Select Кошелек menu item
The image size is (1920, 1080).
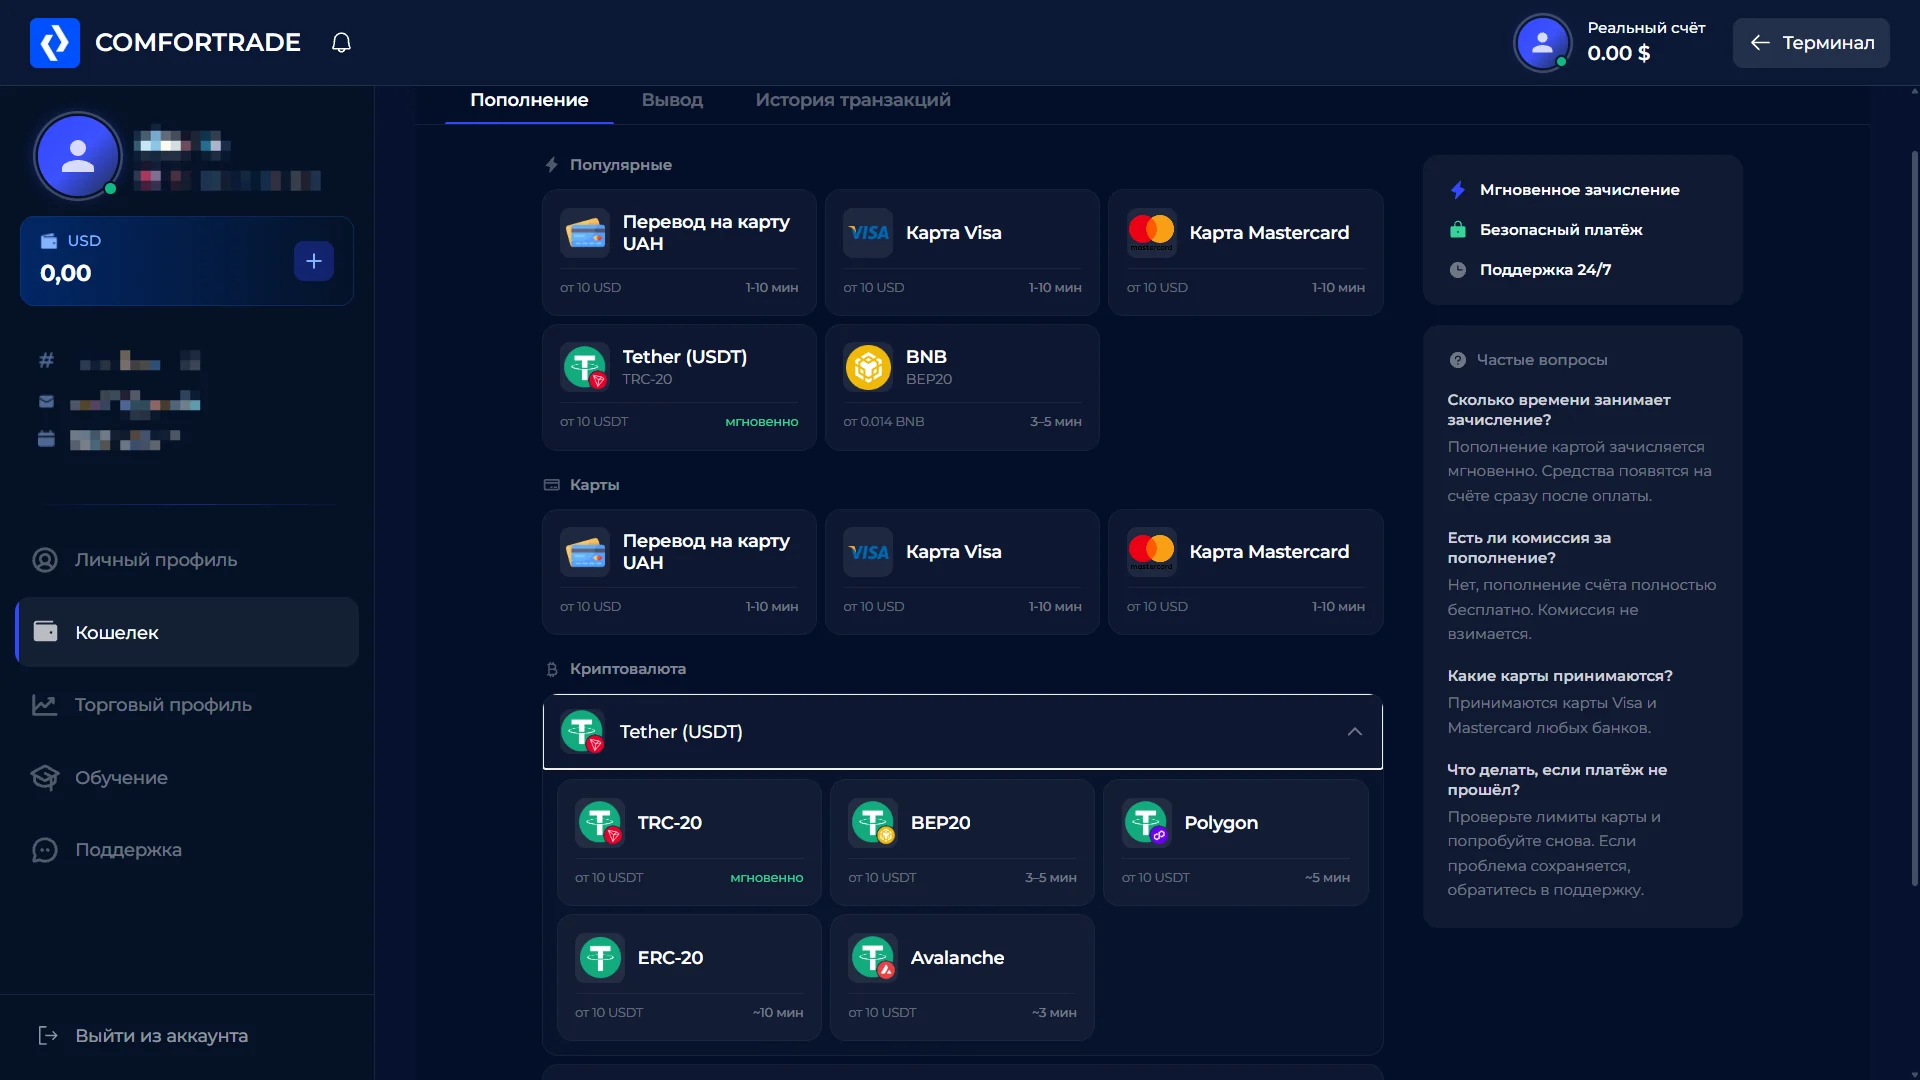point(187,632)
